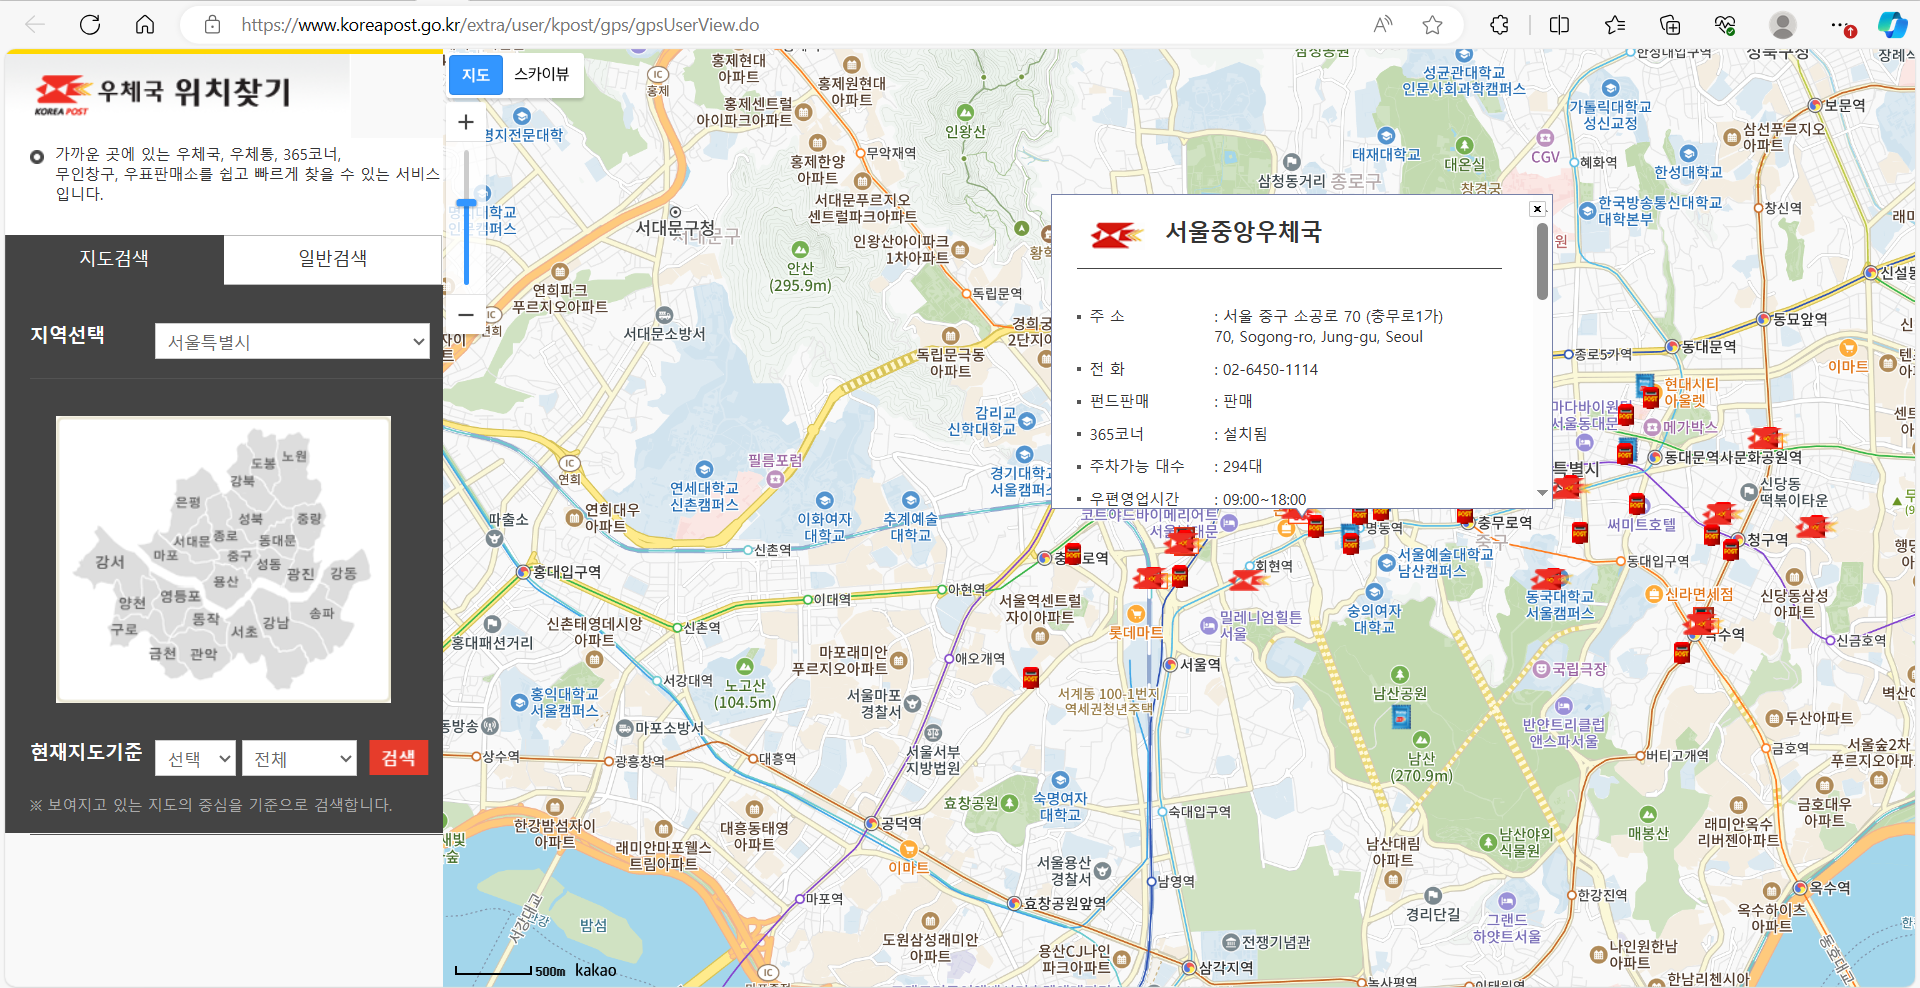Launch Copilot sidebar
Screen dimensions: 1920x988
point(1892,25)
